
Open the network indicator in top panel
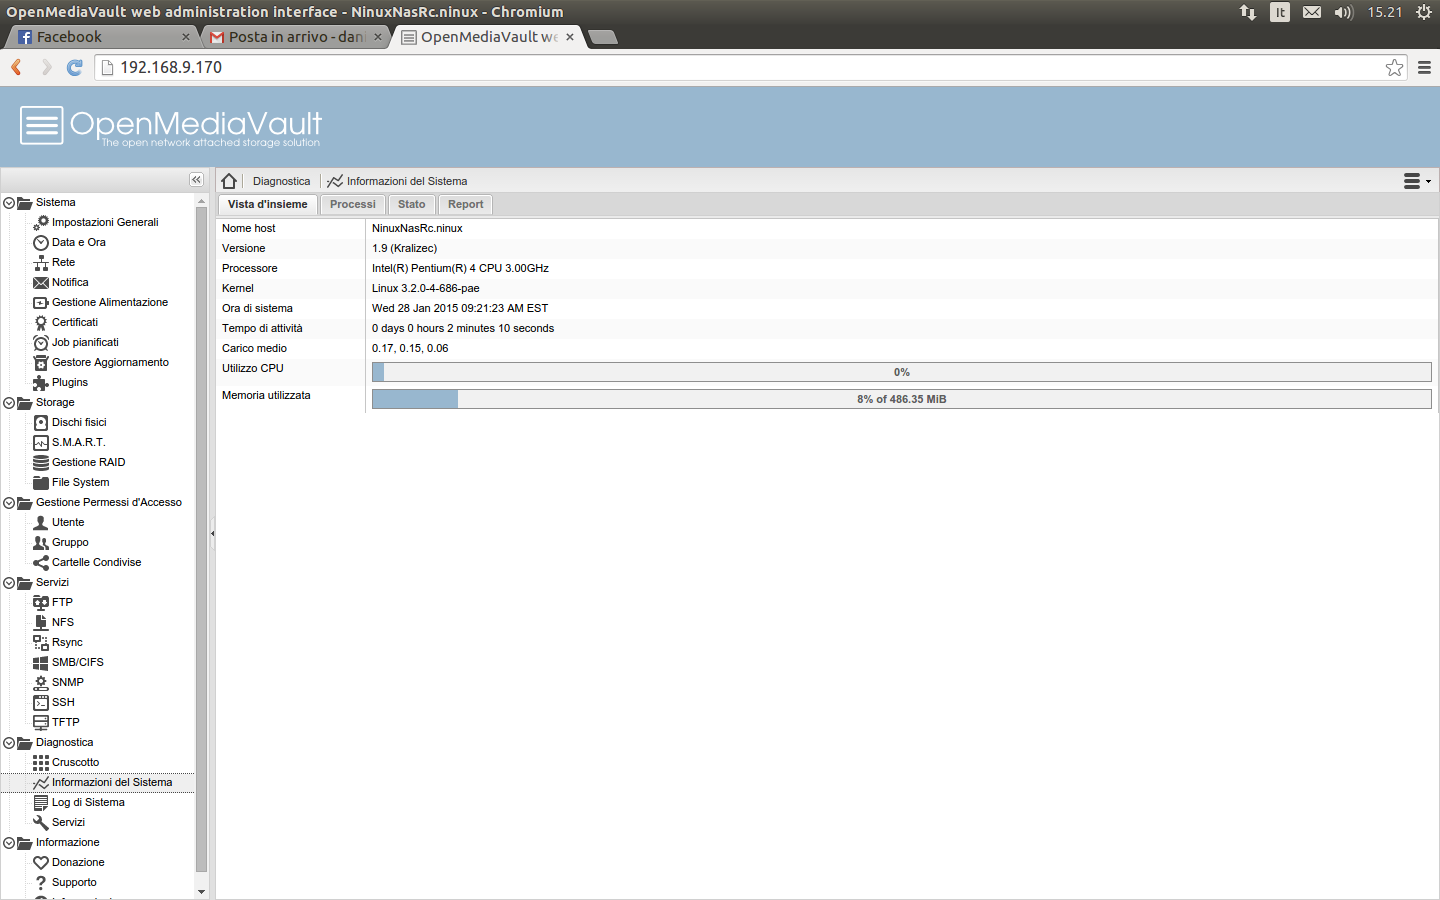[1248, 12]
